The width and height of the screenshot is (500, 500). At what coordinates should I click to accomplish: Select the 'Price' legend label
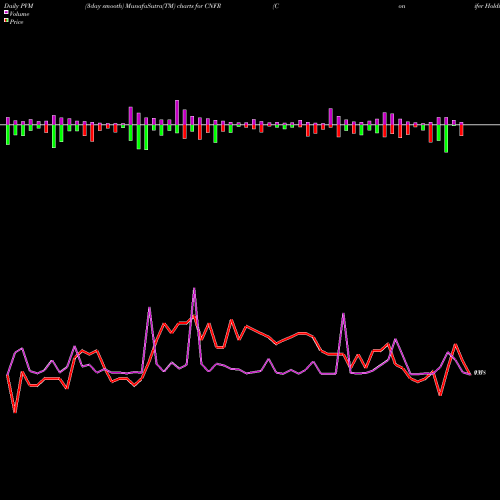pyautogui.click(x=16, y=22)
